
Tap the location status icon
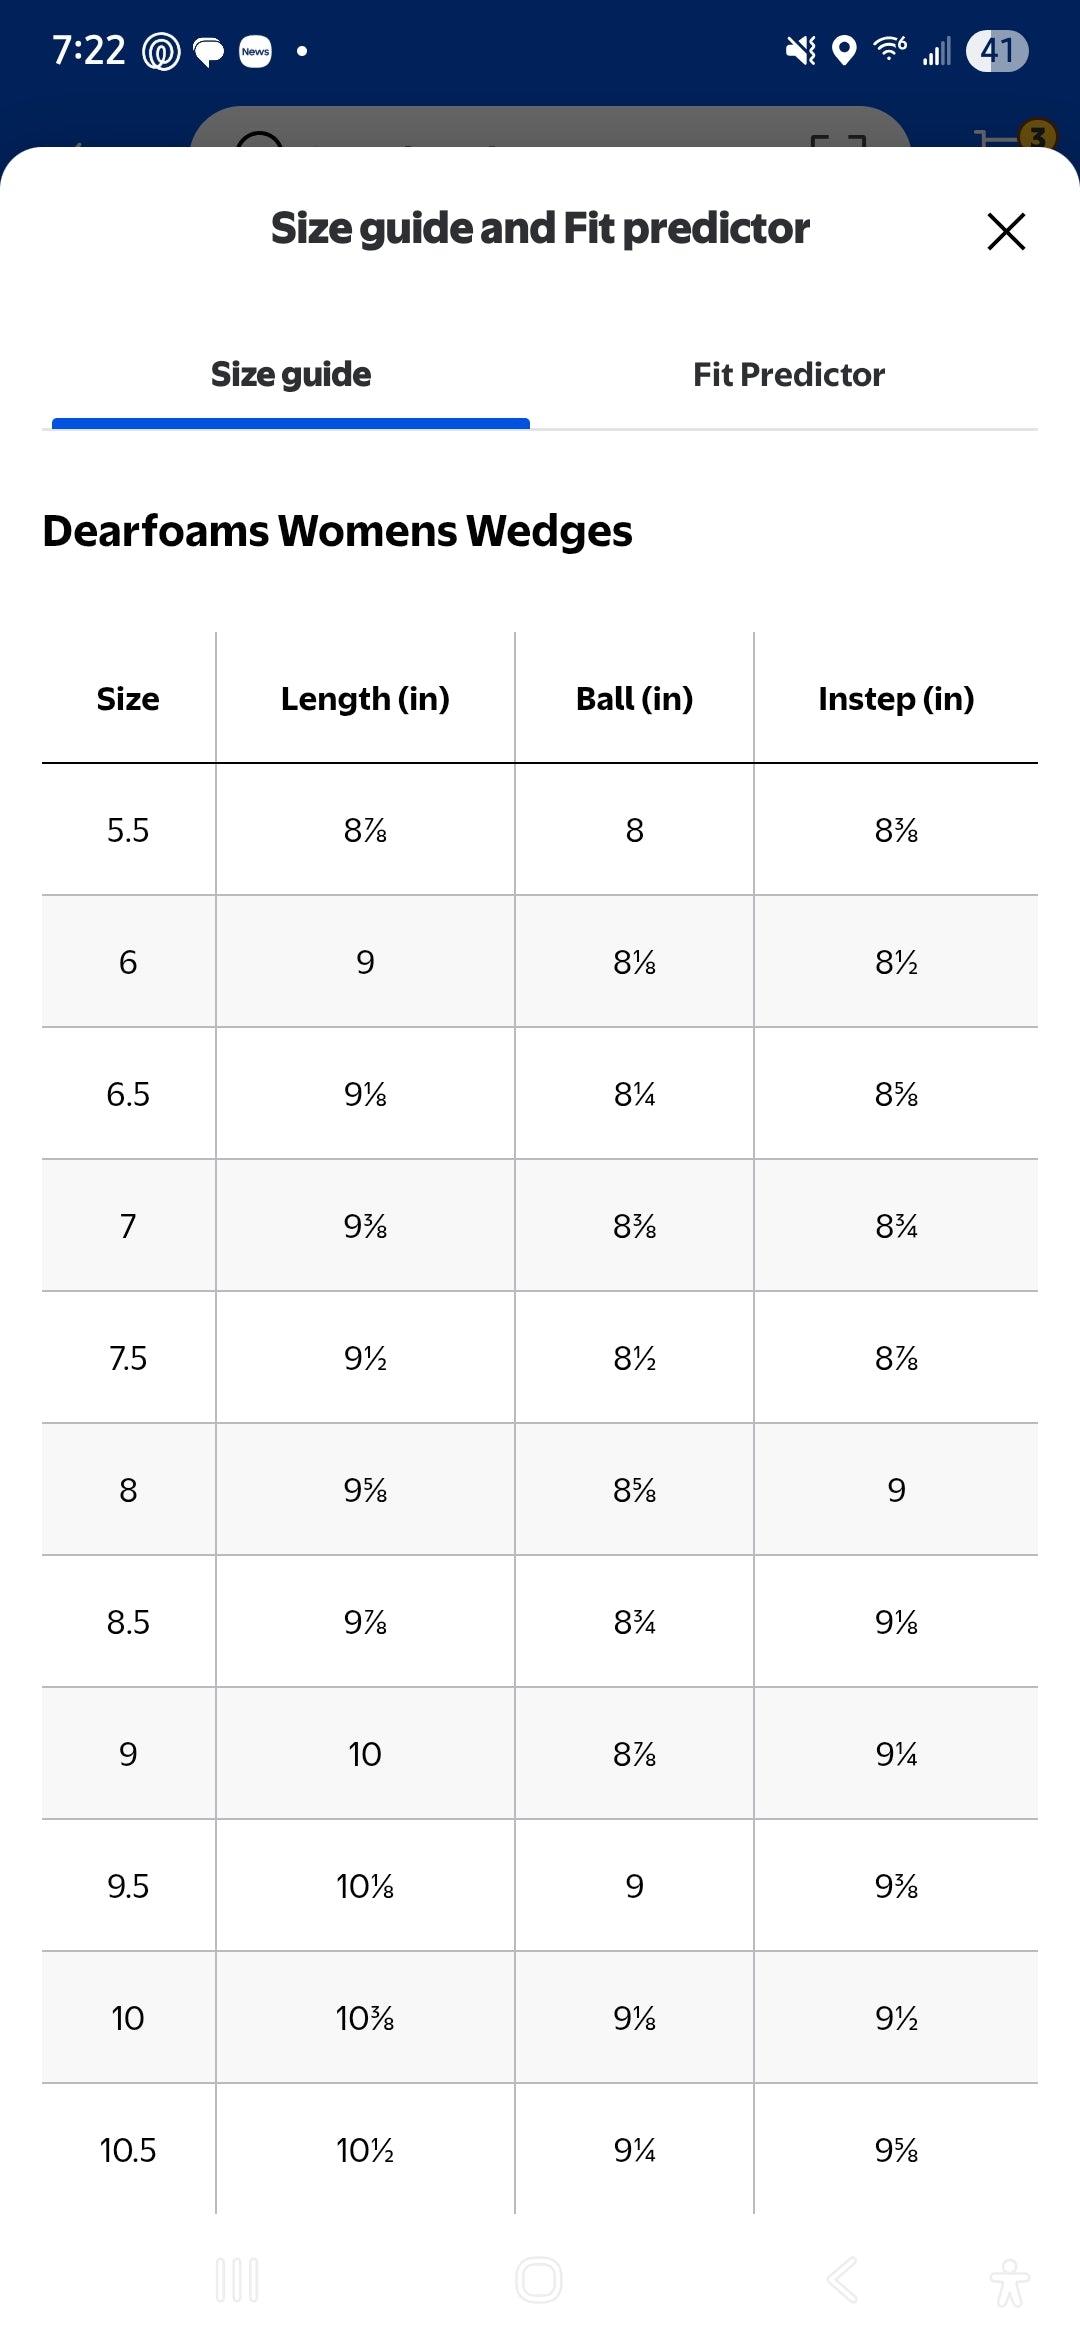point(845,50)
